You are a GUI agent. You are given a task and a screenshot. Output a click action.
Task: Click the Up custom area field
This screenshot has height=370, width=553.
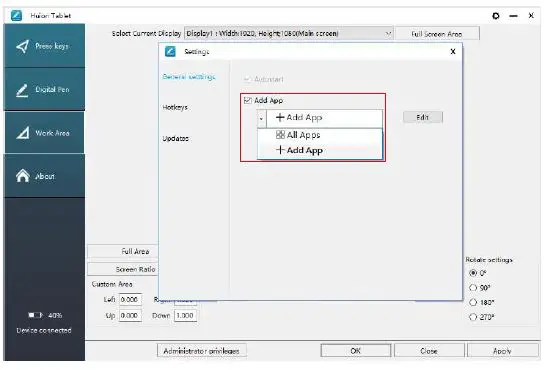pos(130,316)
